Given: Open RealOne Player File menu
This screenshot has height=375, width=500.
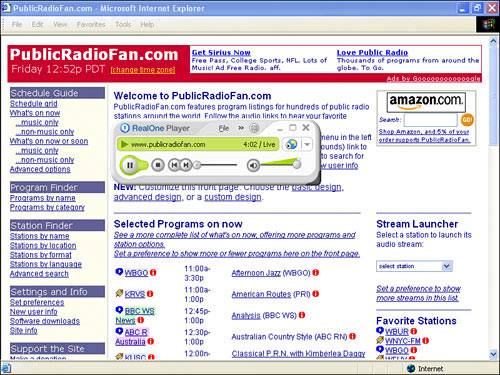Looking at the screenshot, I should point(224,128).
